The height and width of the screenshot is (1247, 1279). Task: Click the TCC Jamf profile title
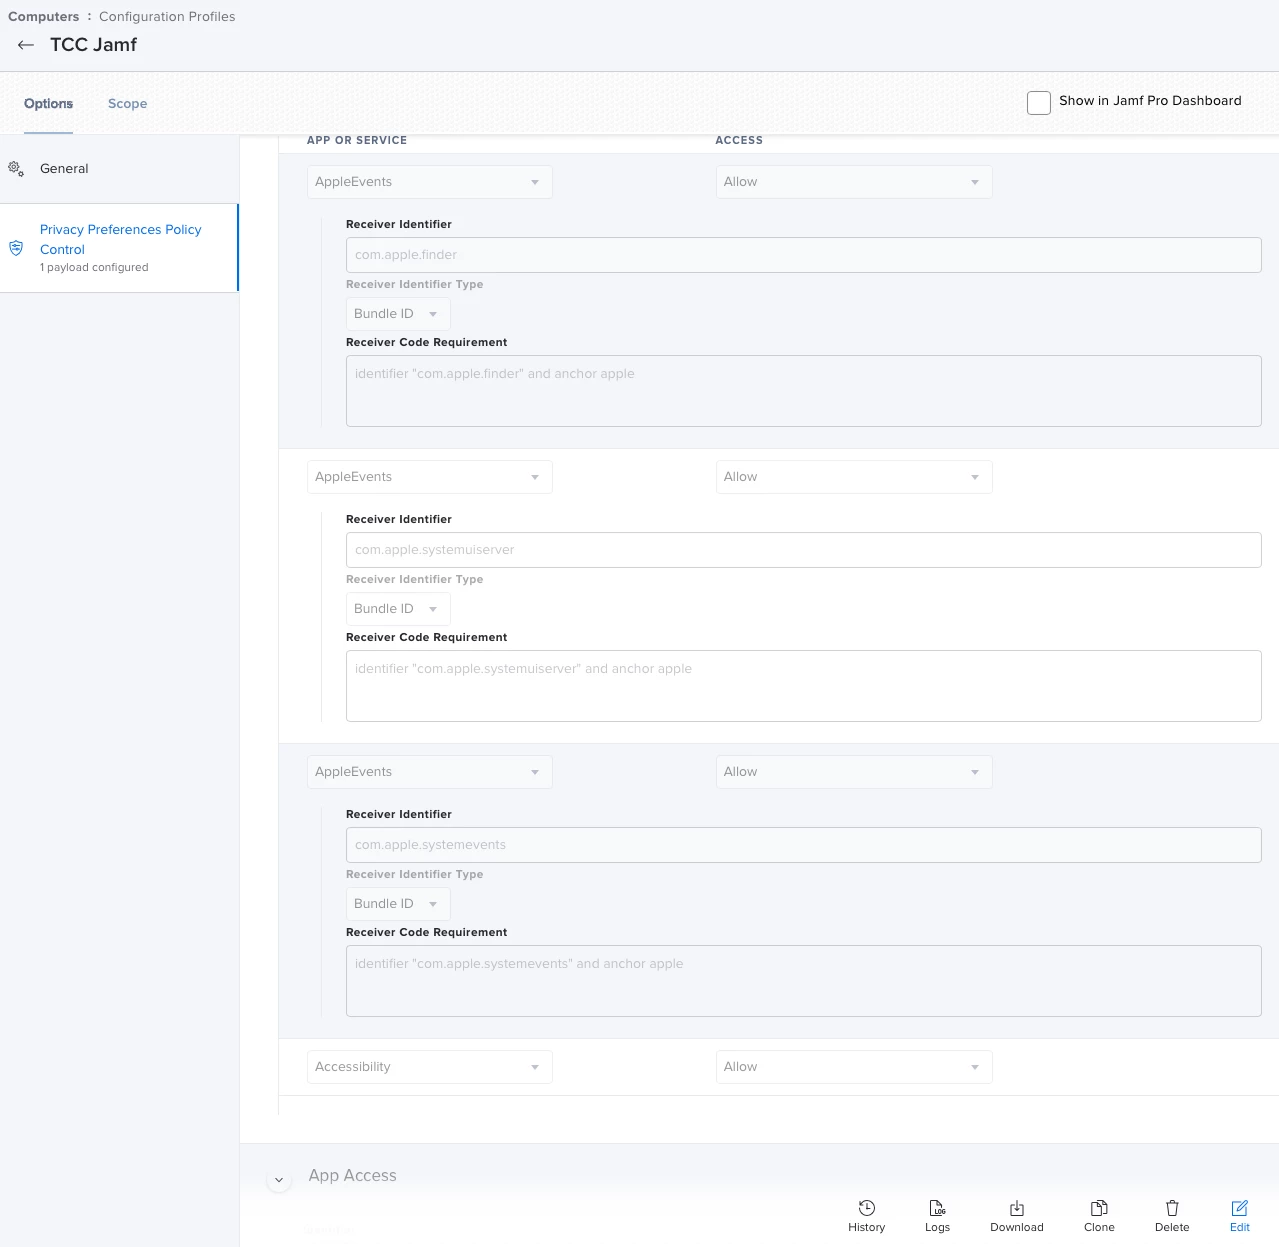pos(93,45)
